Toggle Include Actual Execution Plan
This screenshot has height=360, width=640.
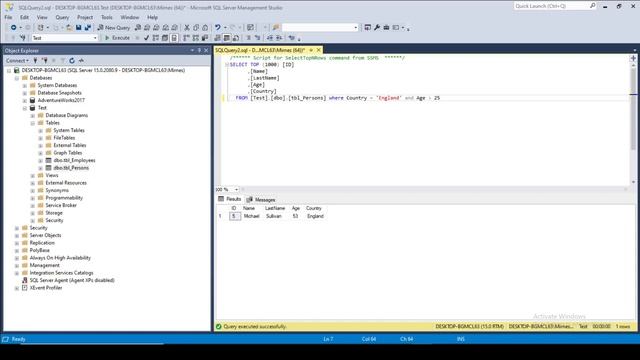[186, 38]
